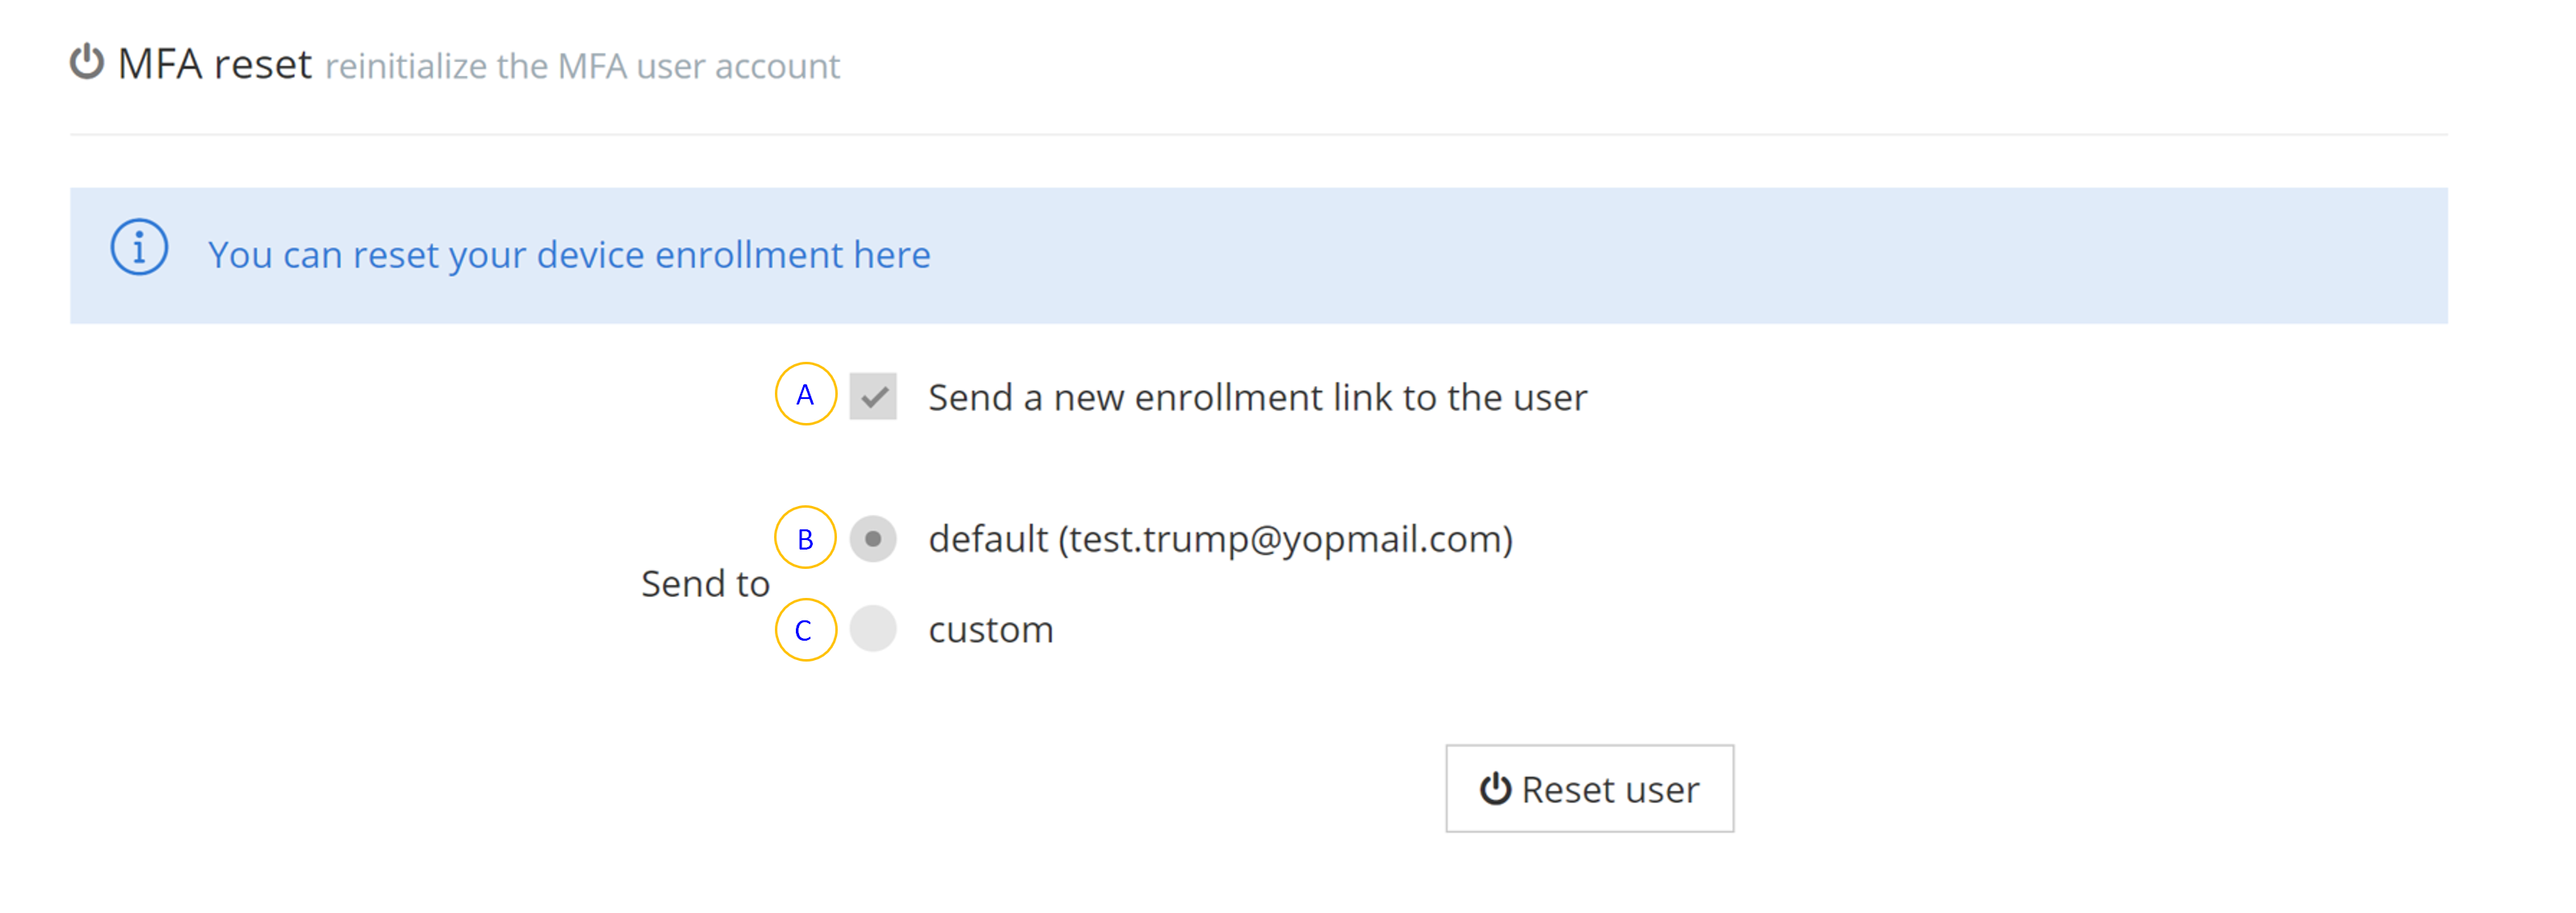This screenshot has height=913, width=2576.
Task: Click the power icon beside MFA reset heading
Action: coord(87,62)
